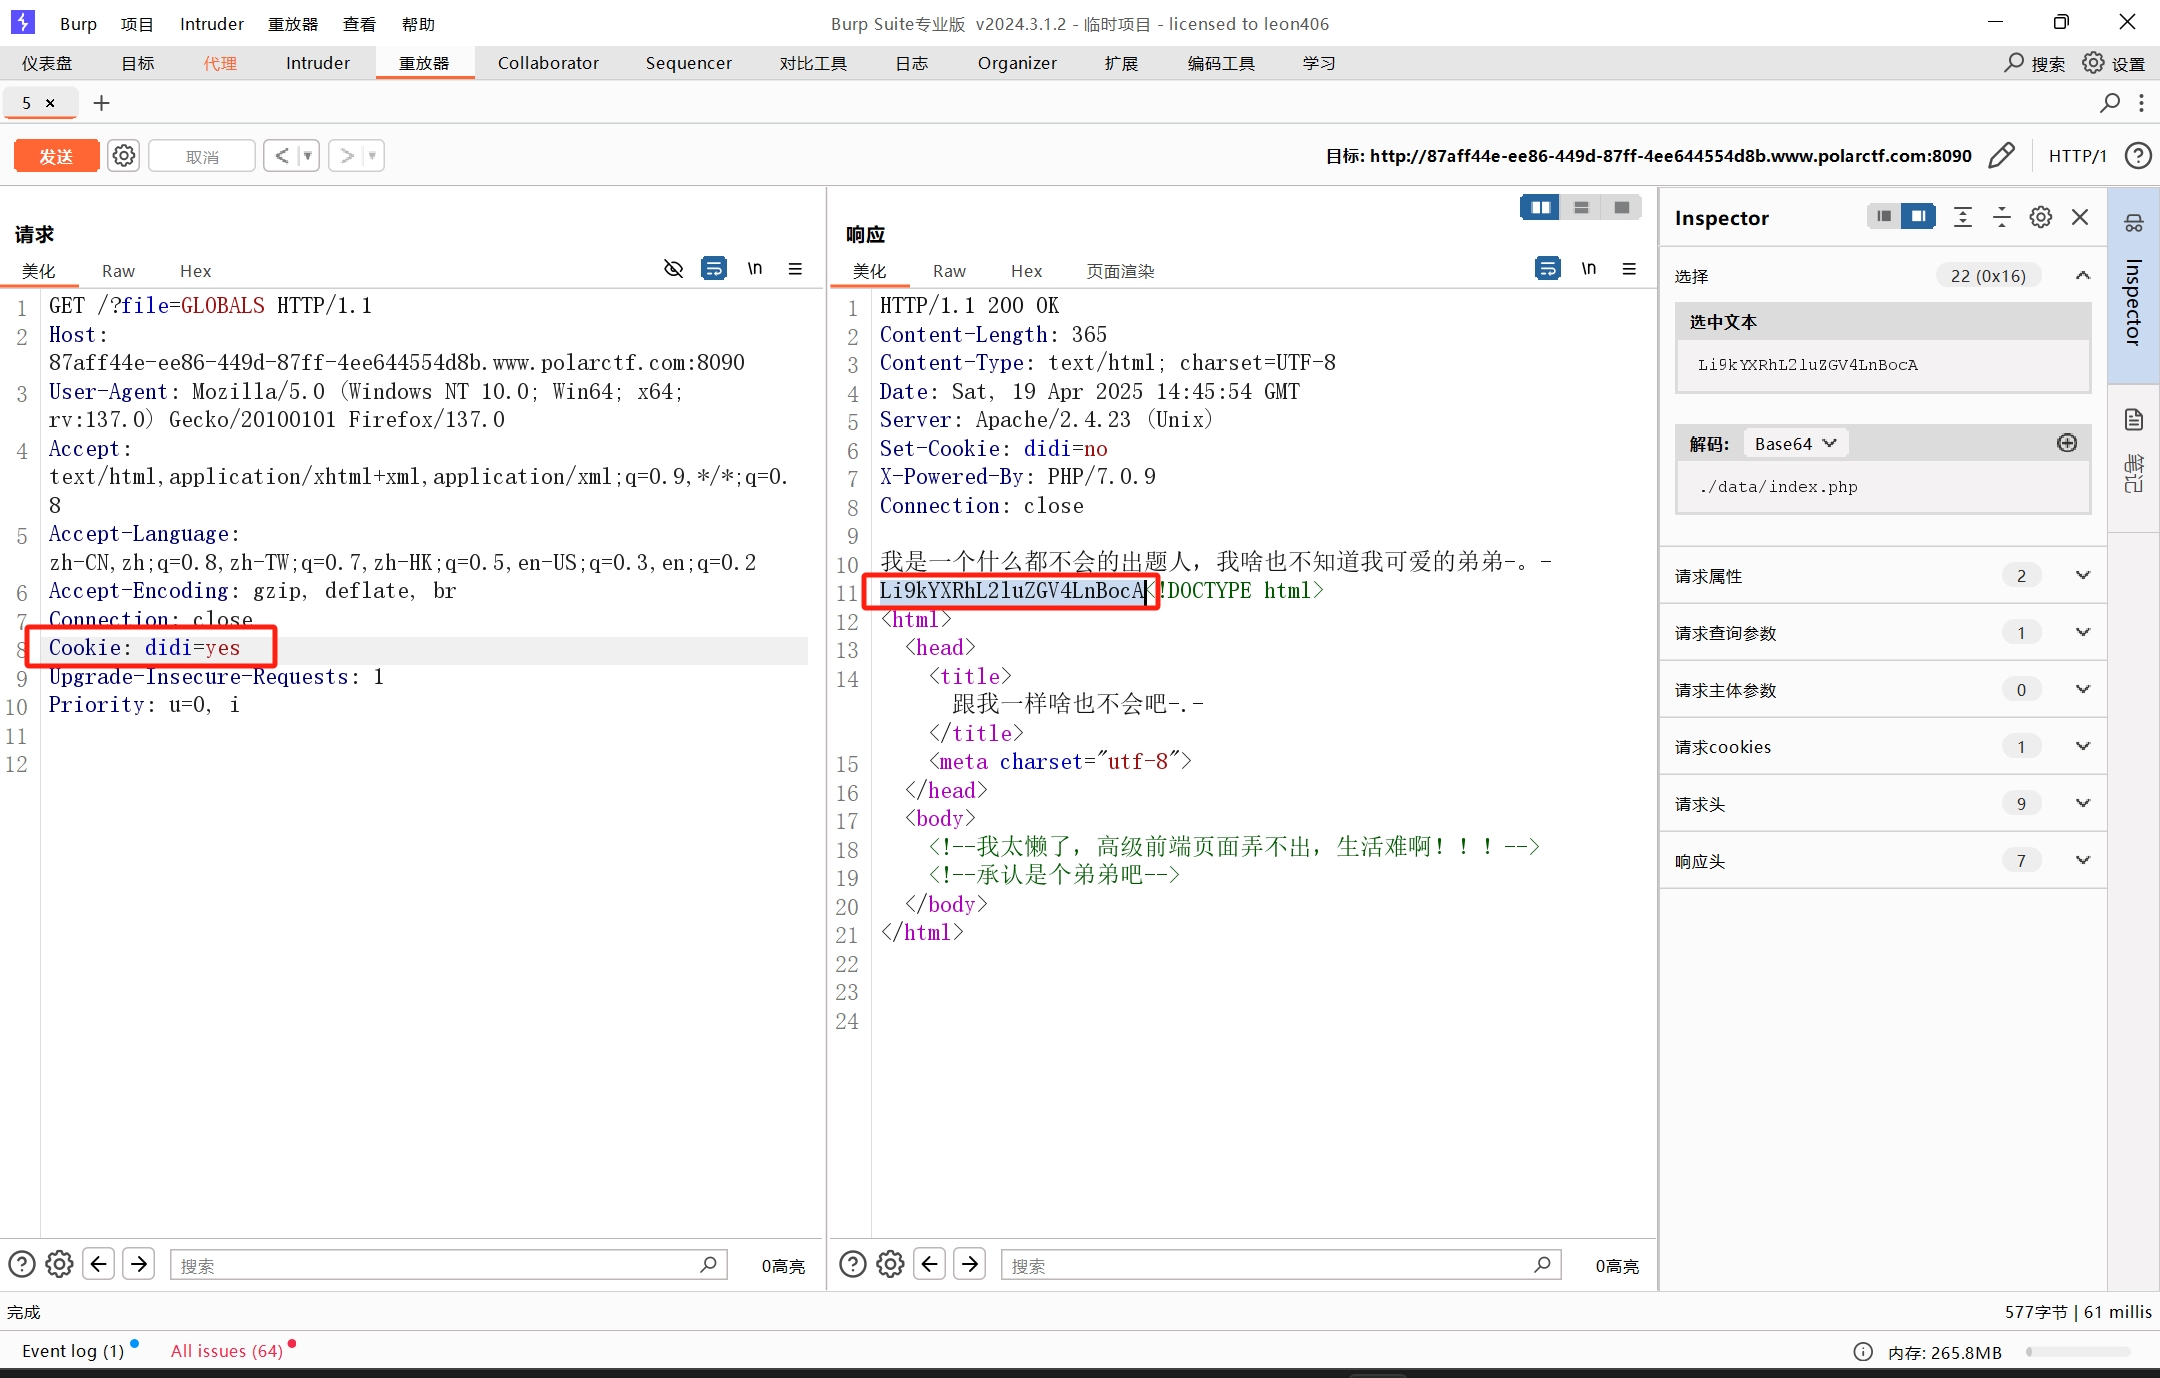2160x1378 pixels.
Task: Open the request settings gear next to Send
Action: [x=124, y=156]
